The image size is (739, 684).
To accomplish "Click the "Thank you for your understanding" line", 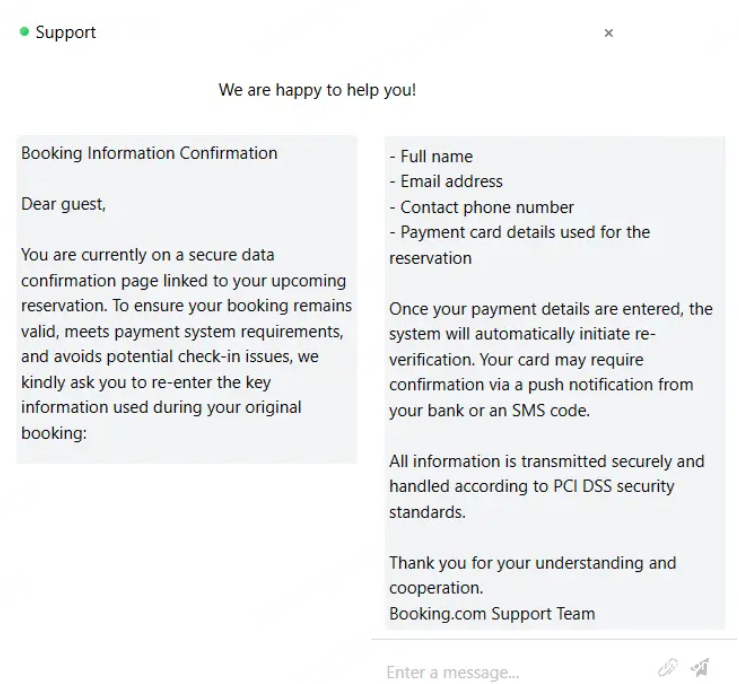I will (x=532, y=563).
